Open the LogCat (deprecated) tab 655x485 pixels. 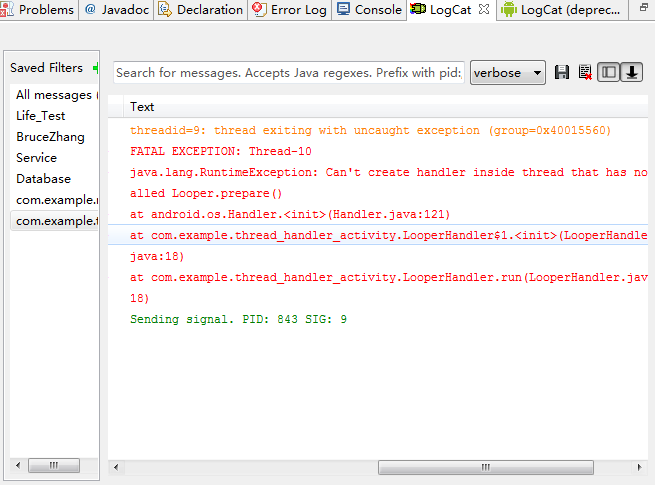point(561,9)
